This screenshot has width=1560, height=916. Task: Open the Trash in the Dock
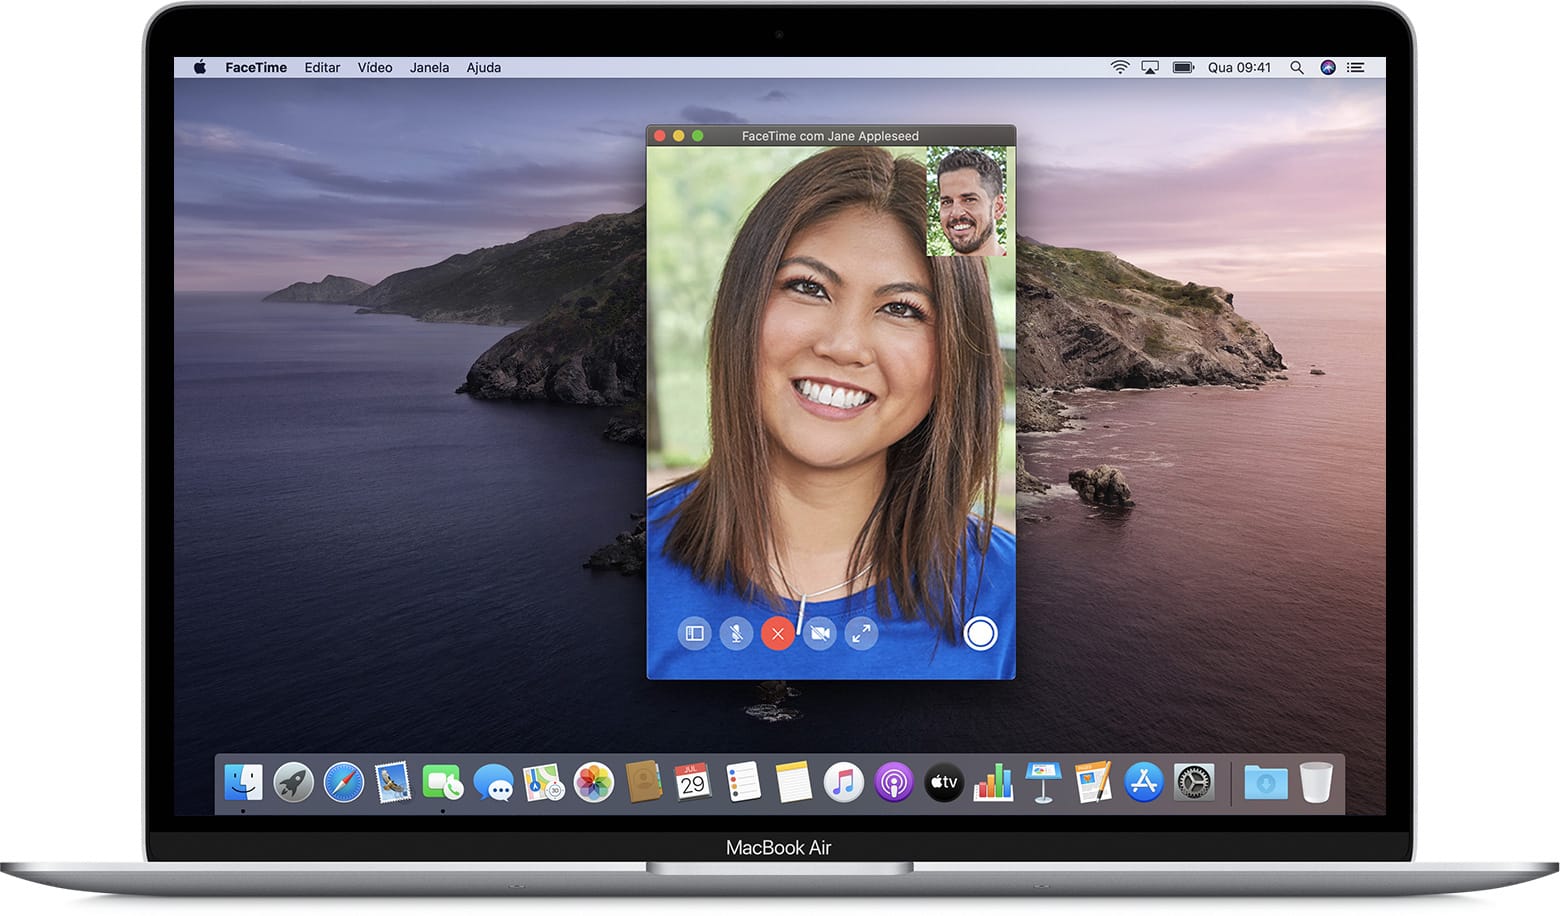tap(1316, 782)
